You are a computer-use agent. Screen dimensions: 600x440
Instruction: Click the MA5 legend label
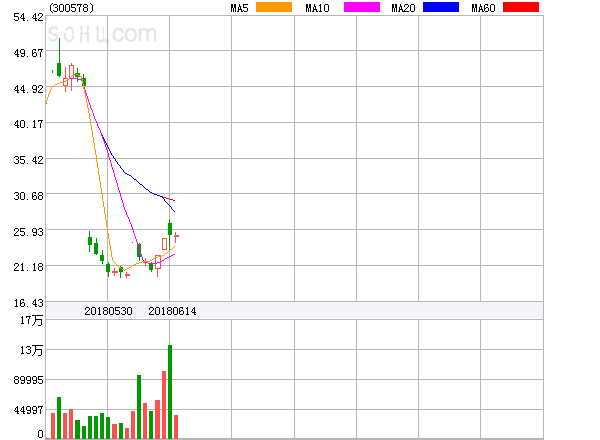click(x=239, y=8)
